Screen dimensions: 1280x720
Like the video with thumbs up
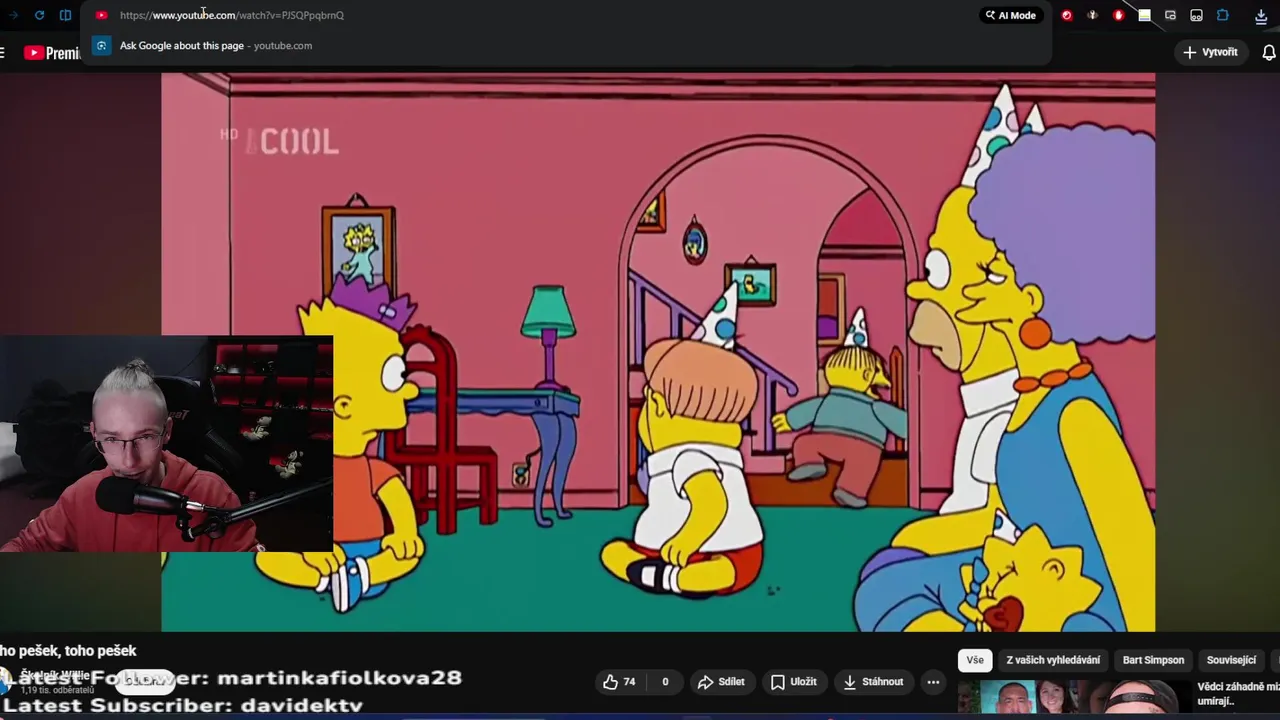619,682
